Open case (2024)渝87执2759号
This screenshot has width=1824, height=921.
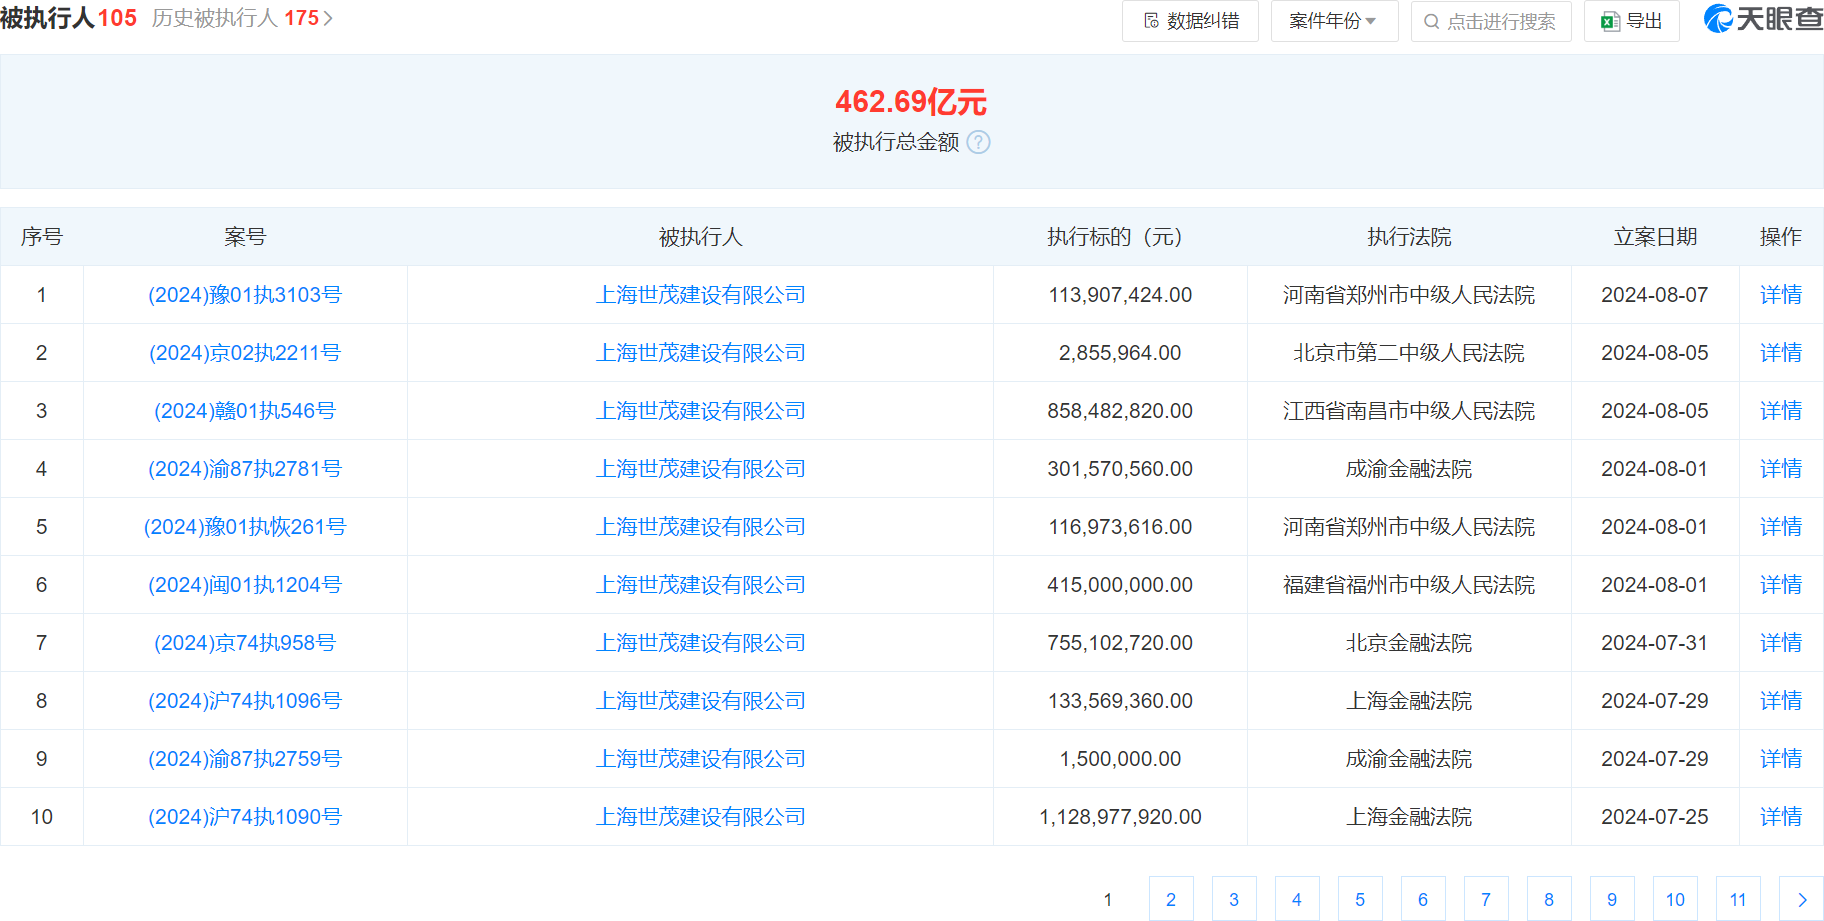tap(245, 759)
